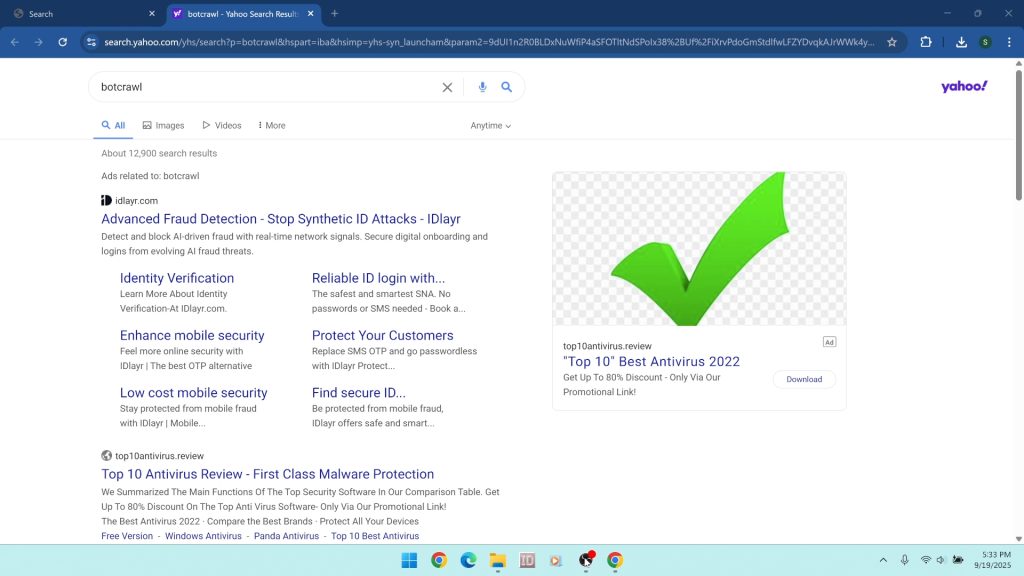Open Top 10 Antivirus Review result

point(268,474)
